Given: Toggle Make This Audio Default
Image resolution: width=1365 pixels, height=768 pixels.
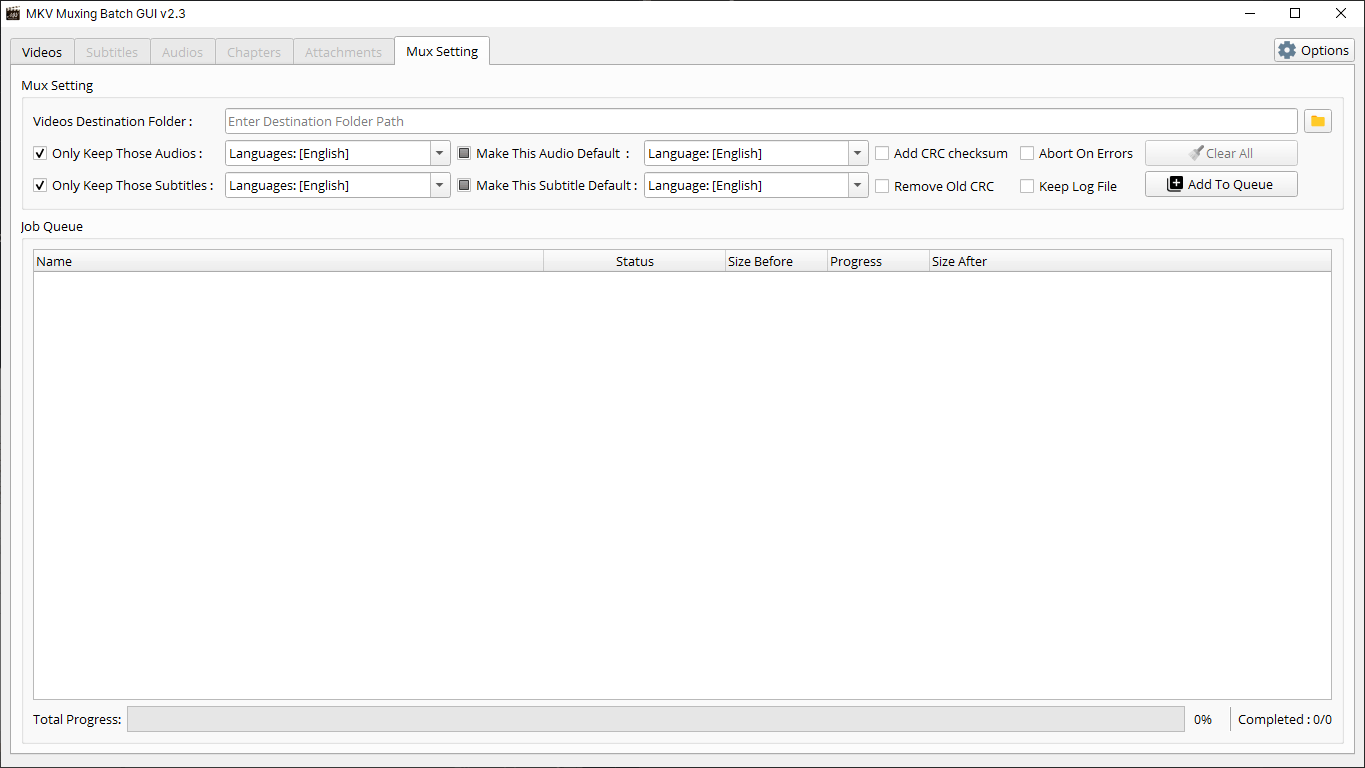Looking at the screenshot, I should coord(463,153).
